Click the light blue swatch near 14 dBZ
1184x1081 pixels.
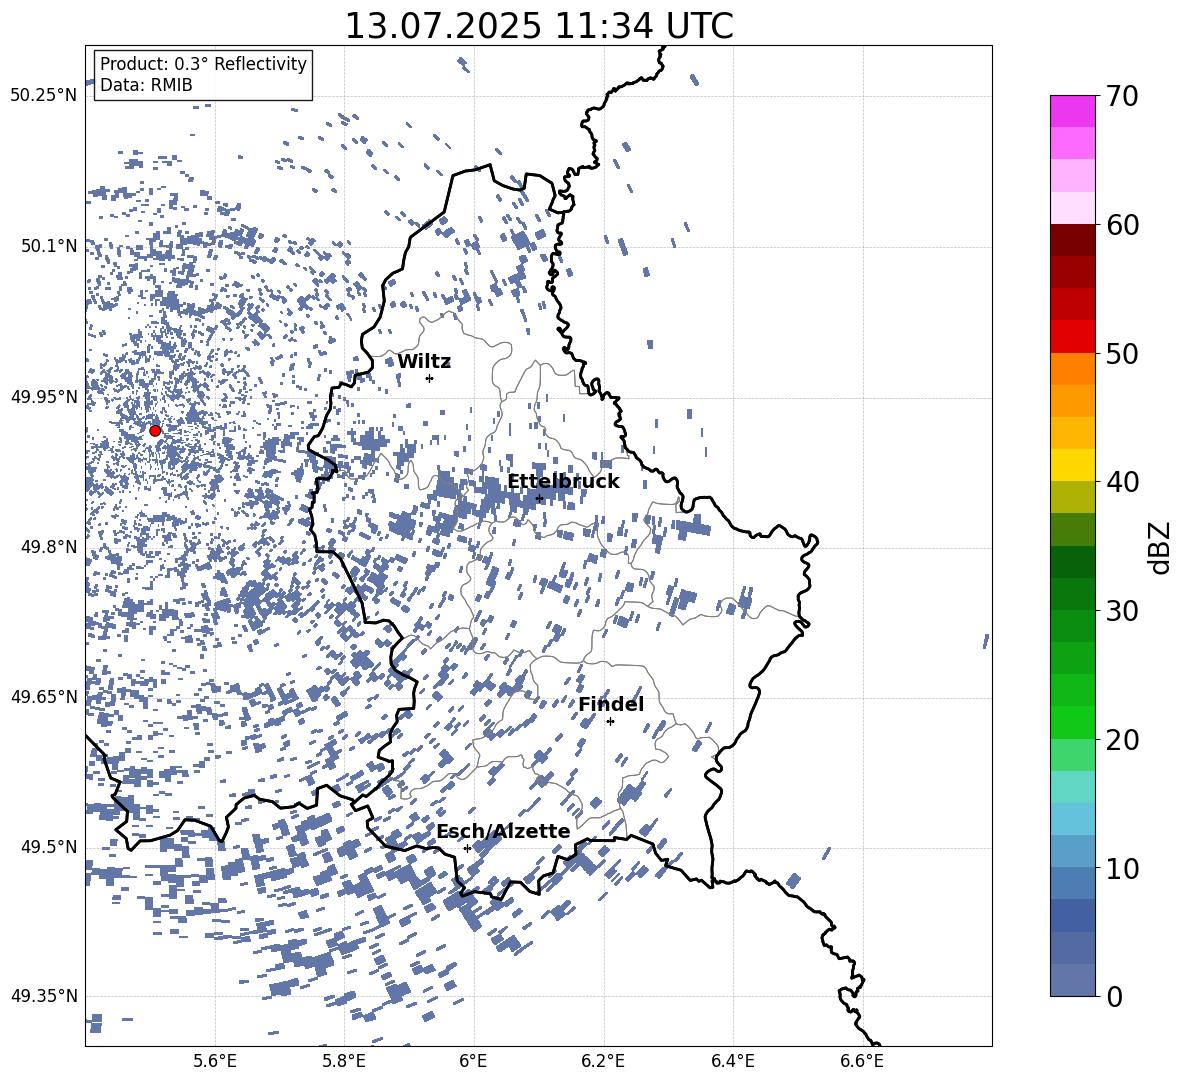pos(1072,819)
